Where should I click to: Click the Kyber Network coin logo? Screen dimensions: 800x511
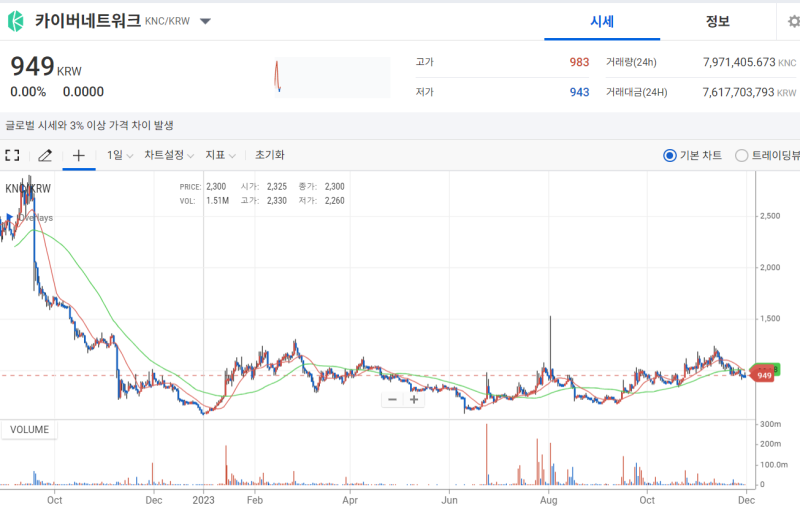point(16,21)
